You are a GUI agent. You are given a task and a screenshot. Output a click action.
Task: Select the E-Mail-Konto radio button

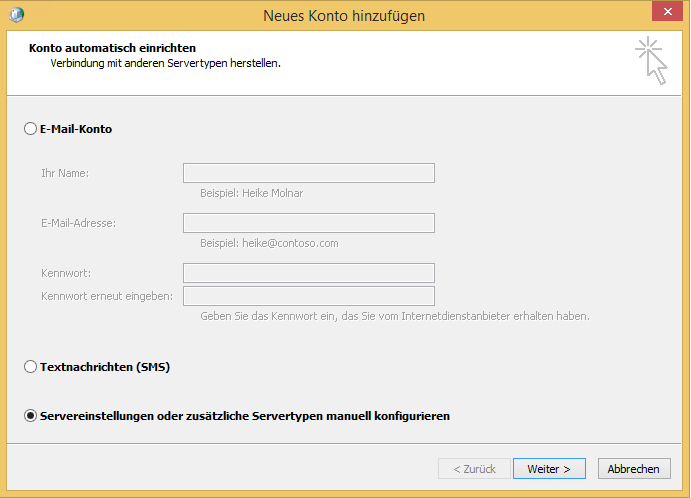(x=31, y=129)
